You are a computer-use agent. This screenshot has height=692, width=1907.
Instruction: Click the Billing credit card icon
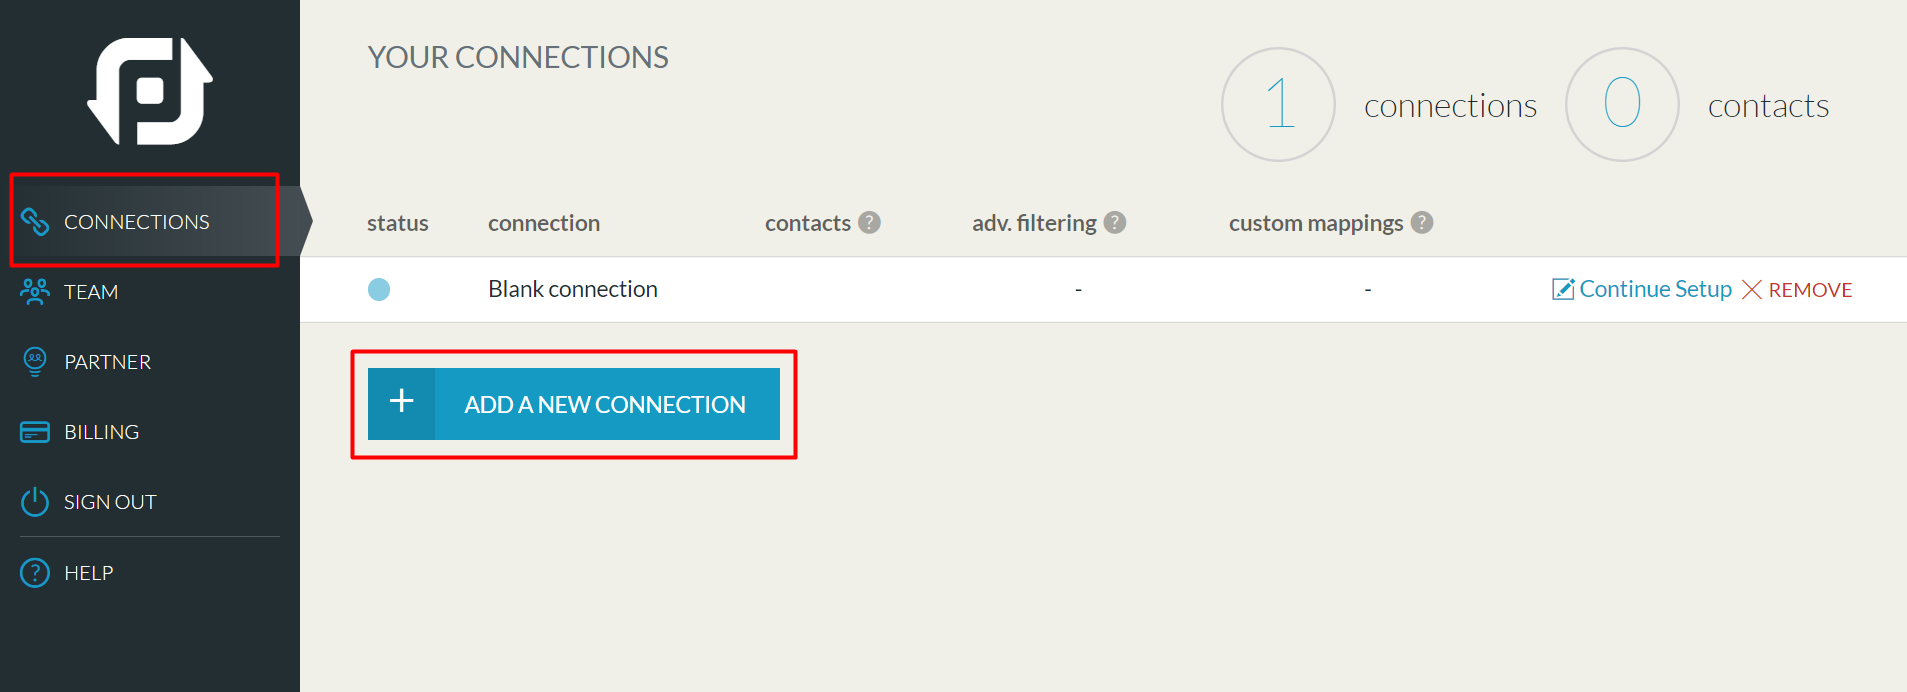(35, 432)
